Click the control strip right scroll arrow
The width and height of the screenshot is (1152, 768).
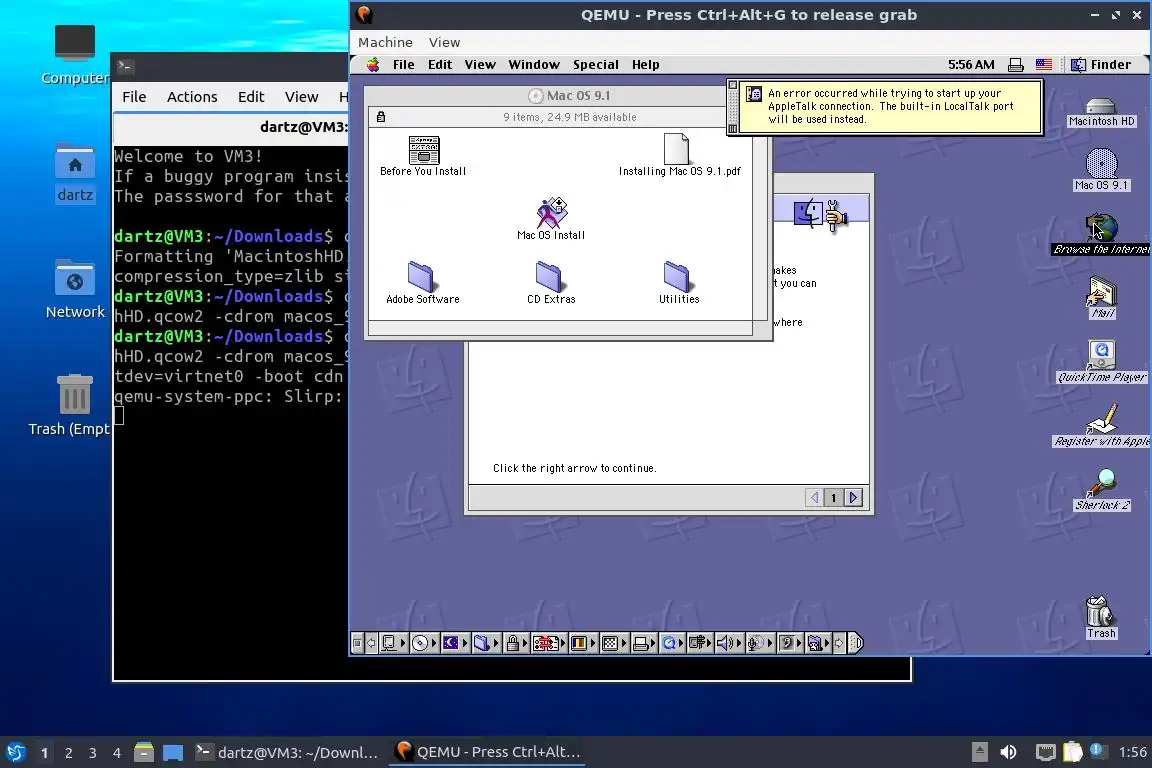pyautogui.click(x=839, y=644)
